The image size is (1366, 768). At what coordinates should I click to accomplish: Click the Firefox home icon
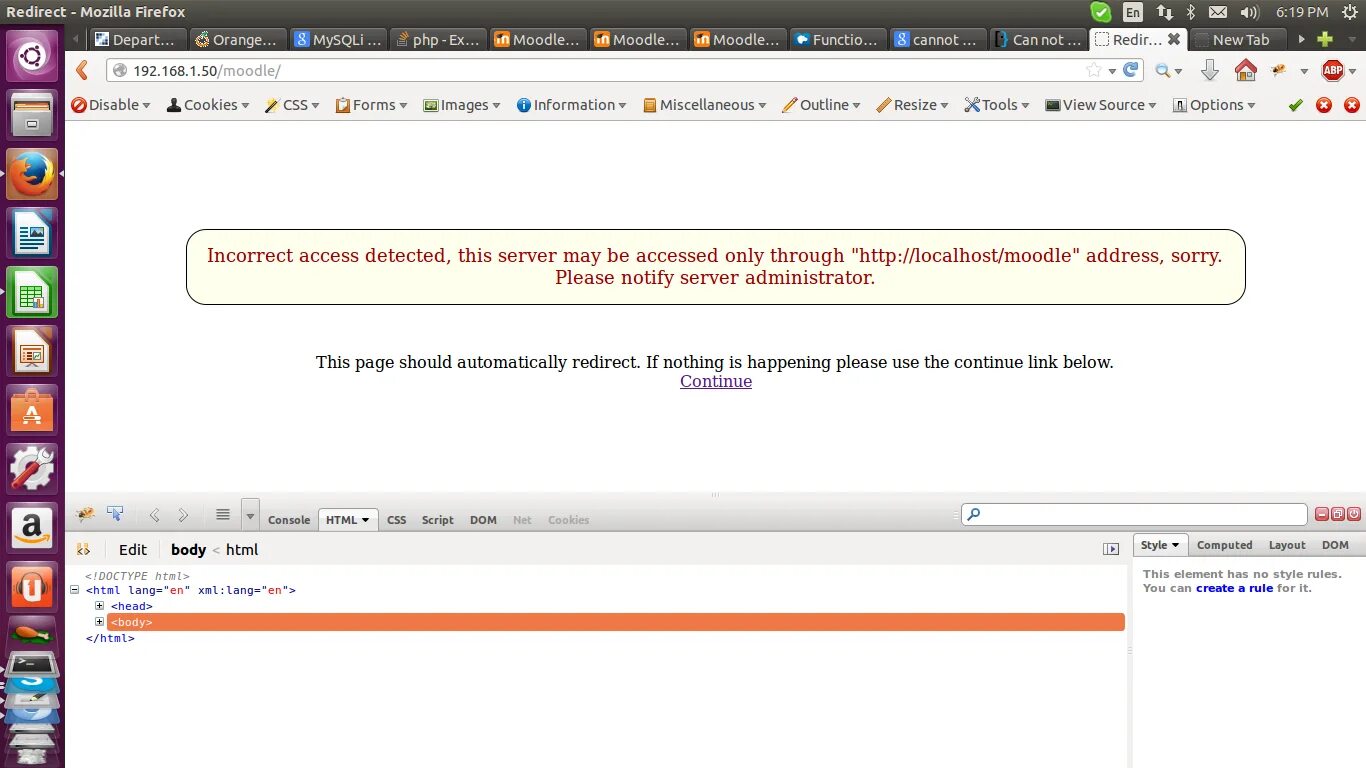1246,71
